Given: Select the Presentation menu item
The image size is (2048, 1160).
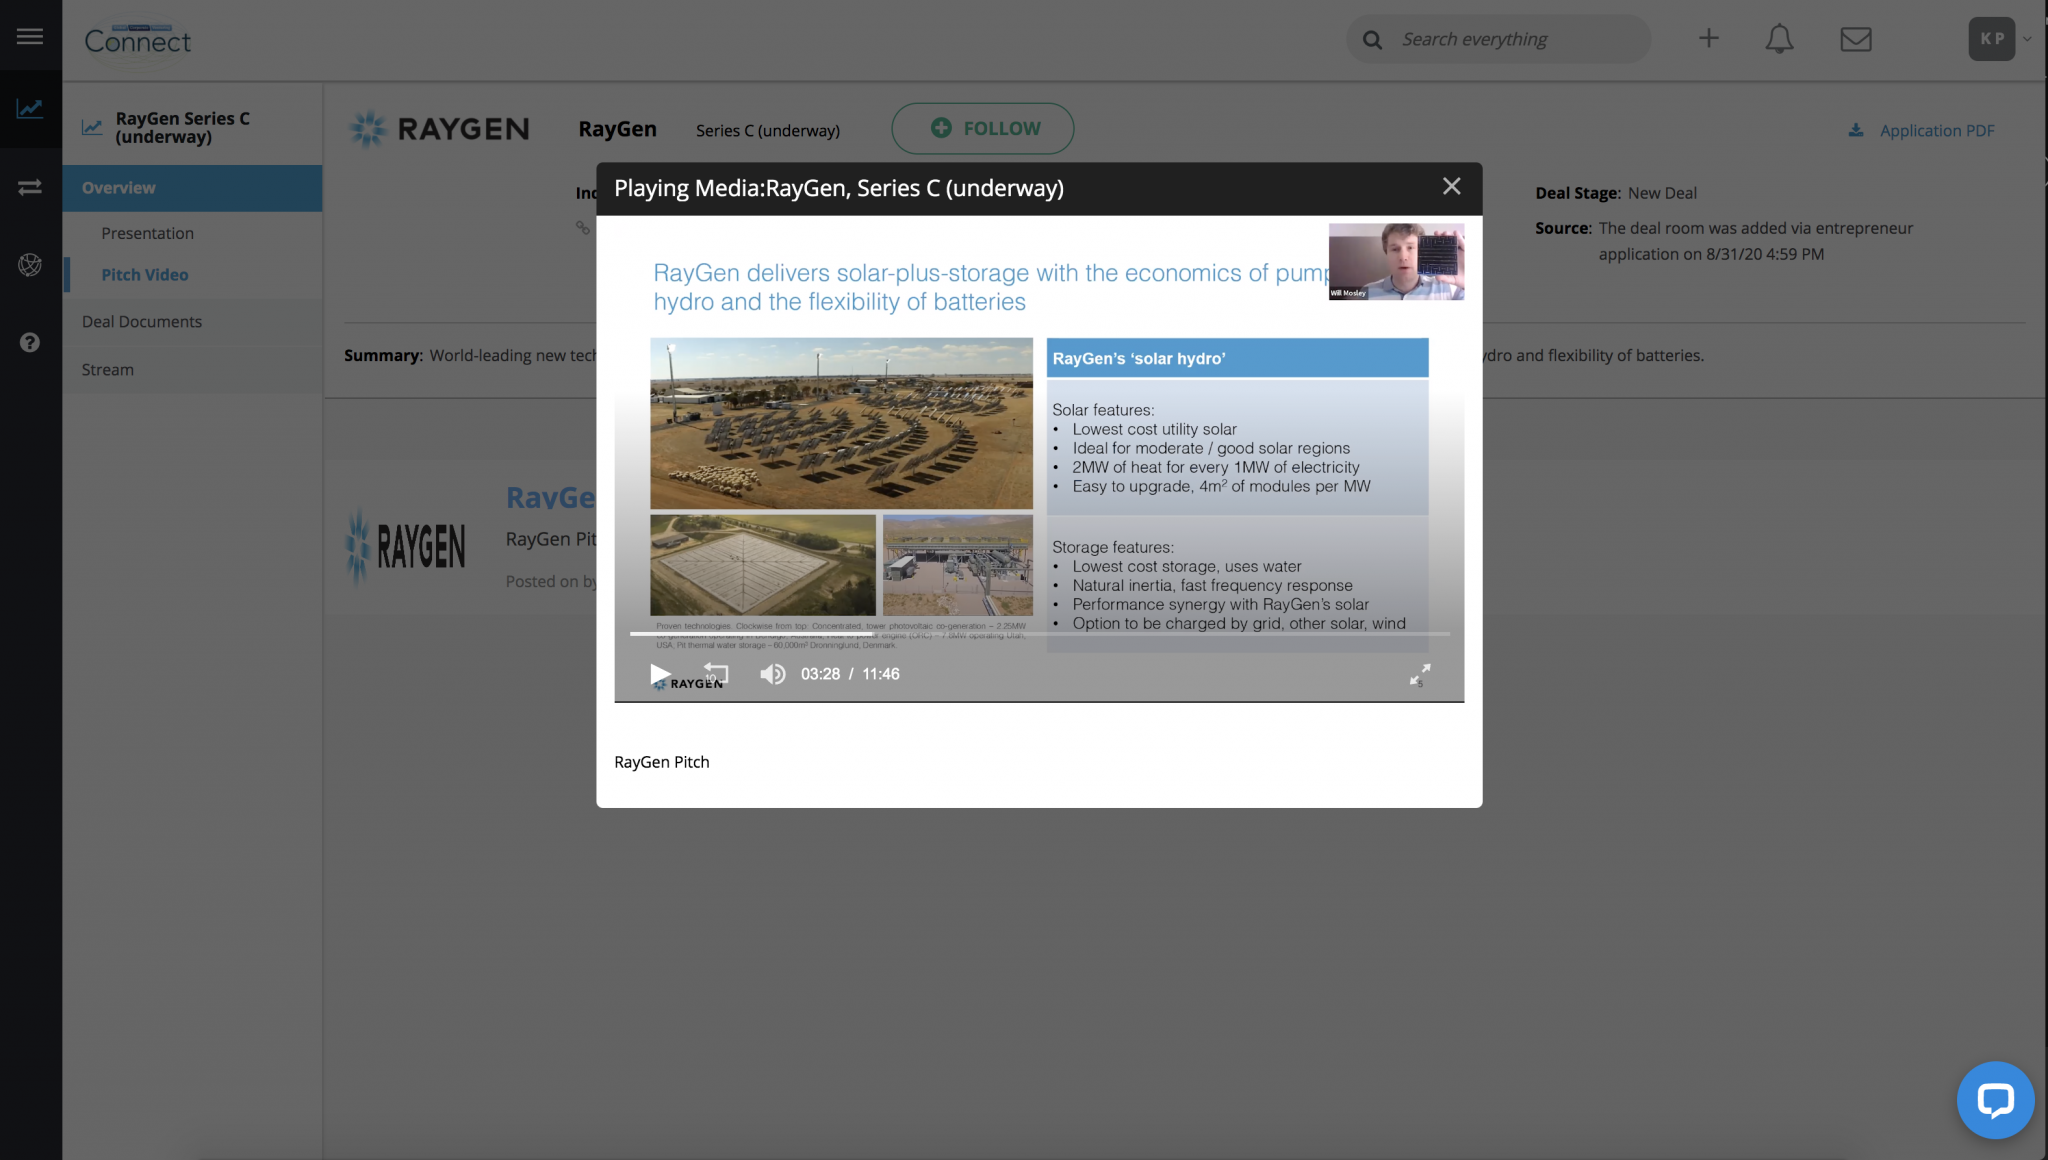Looking at the screenshot, I should pyautogui.click(x=147, y=233).
